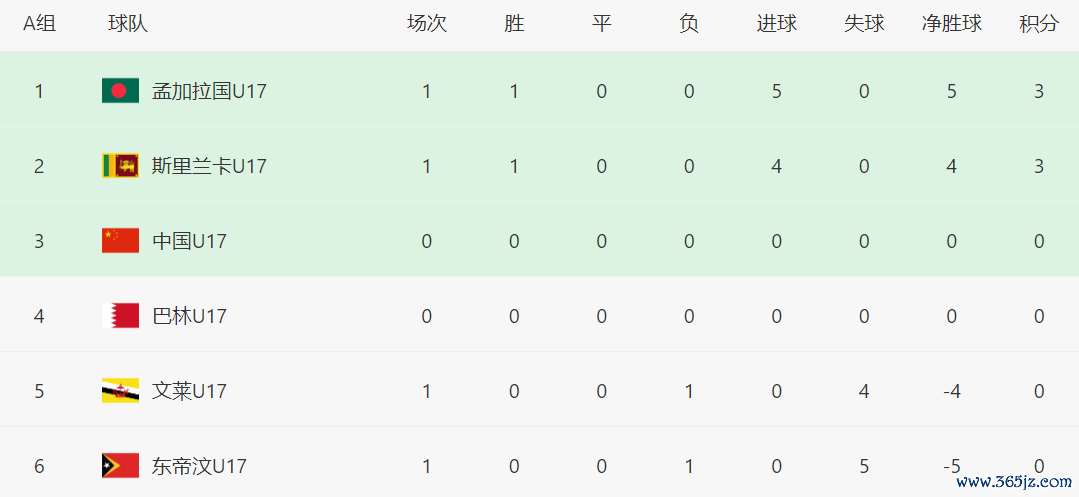Select the 东帝汶U17 team name
Image resolution: width=1079 pixels, height=497 pixels.
coord(199,466)
